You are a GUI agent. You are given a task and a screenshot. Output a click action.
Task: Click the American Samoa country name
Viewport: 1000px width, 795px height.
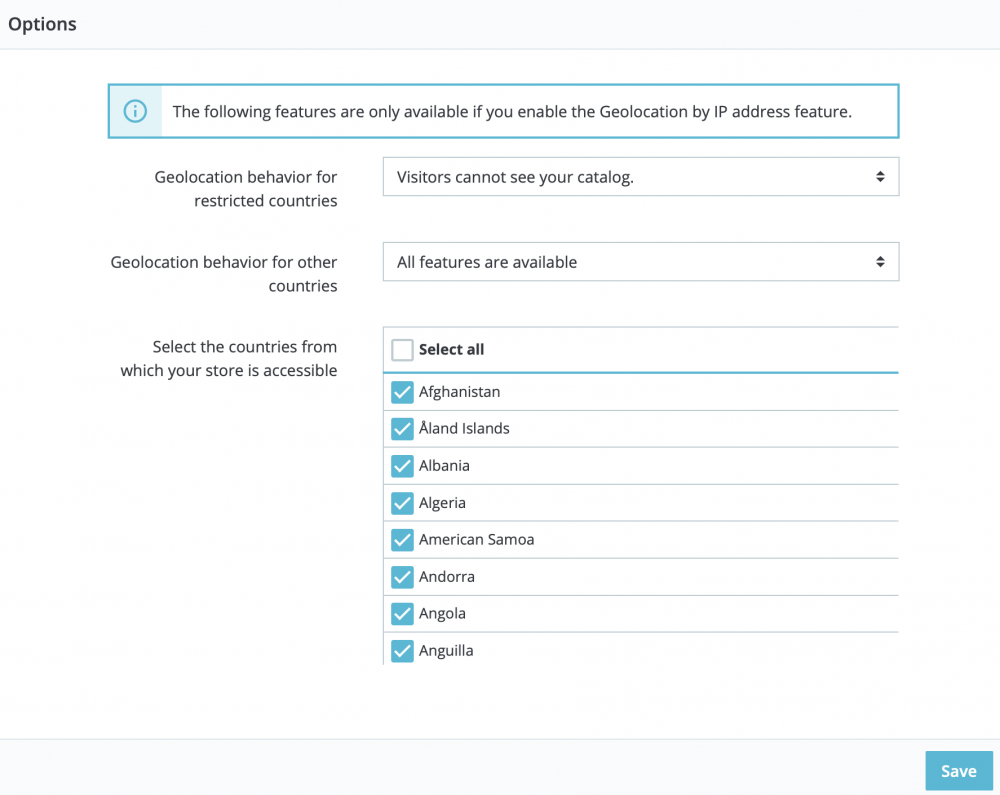point(476,540)
